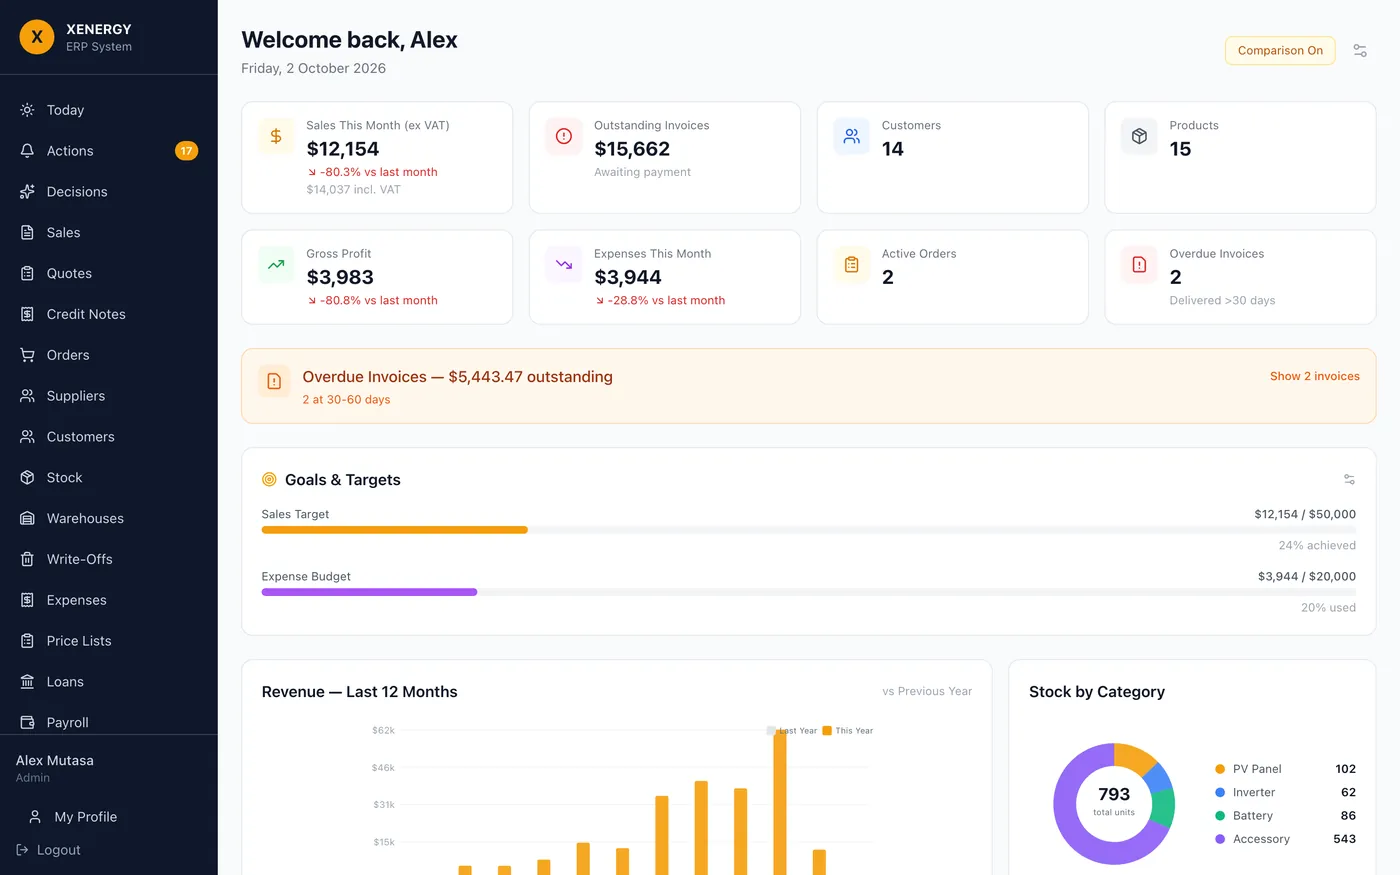This screenshot has height=875, width=1400.
Task: Click the Expense Budget progress bar
Action: point(808,592)
